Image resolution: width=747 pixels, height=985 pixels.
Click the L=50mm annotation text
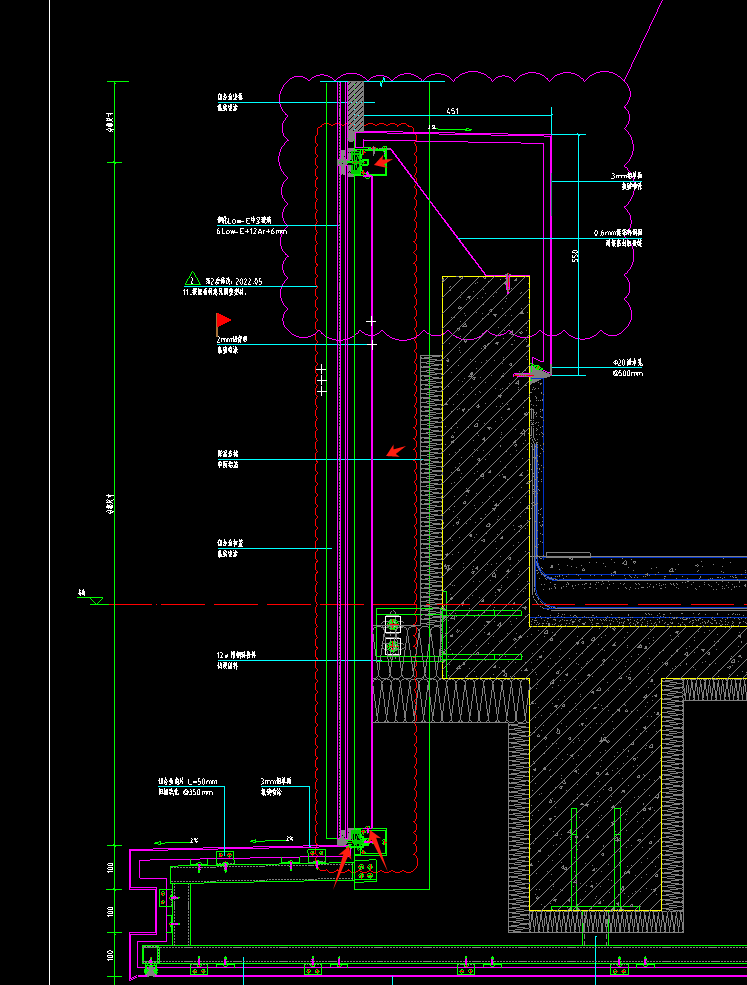point(188,782)
